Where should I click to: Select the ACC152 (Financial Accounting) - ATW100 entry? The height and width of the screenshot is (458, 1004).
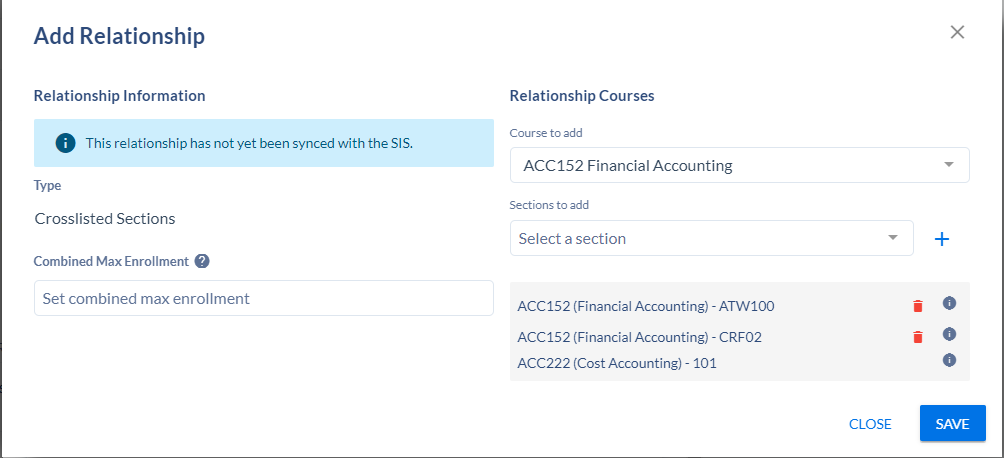[x=646, y=306]
